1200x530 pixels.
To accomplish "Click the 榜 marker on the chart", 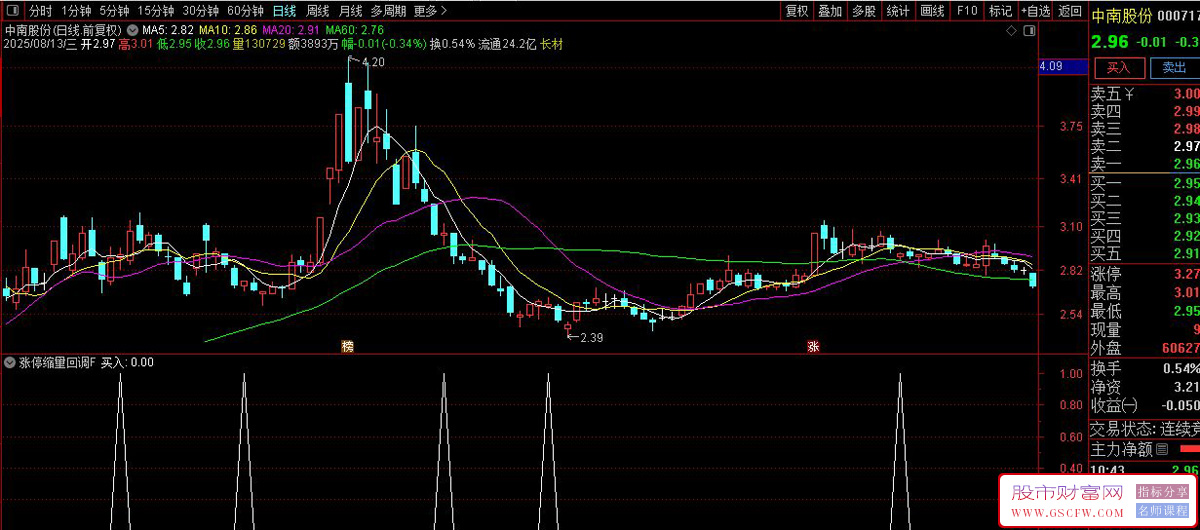I will 347,346.
